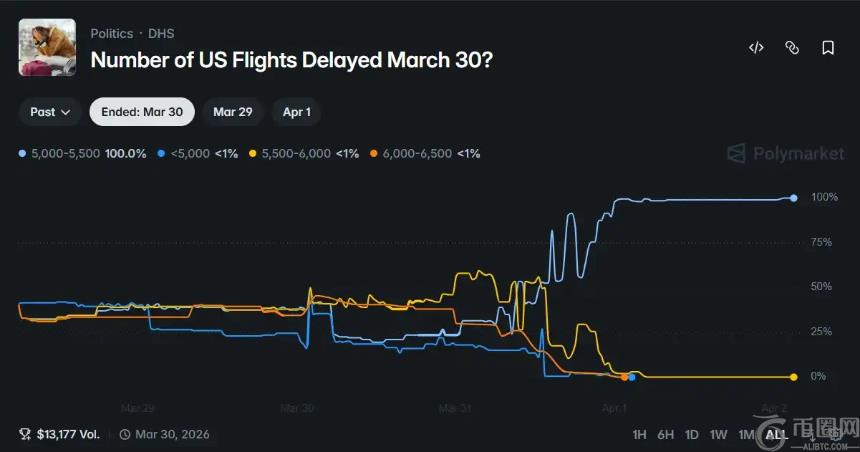
Task: Switch to the Mar 29 tab
Action: [232, 112]
